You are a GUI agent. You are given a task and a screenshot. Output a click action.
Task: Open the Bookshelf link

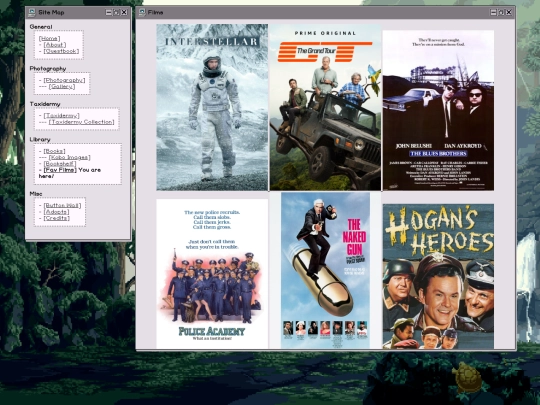[x=60, y=164]
